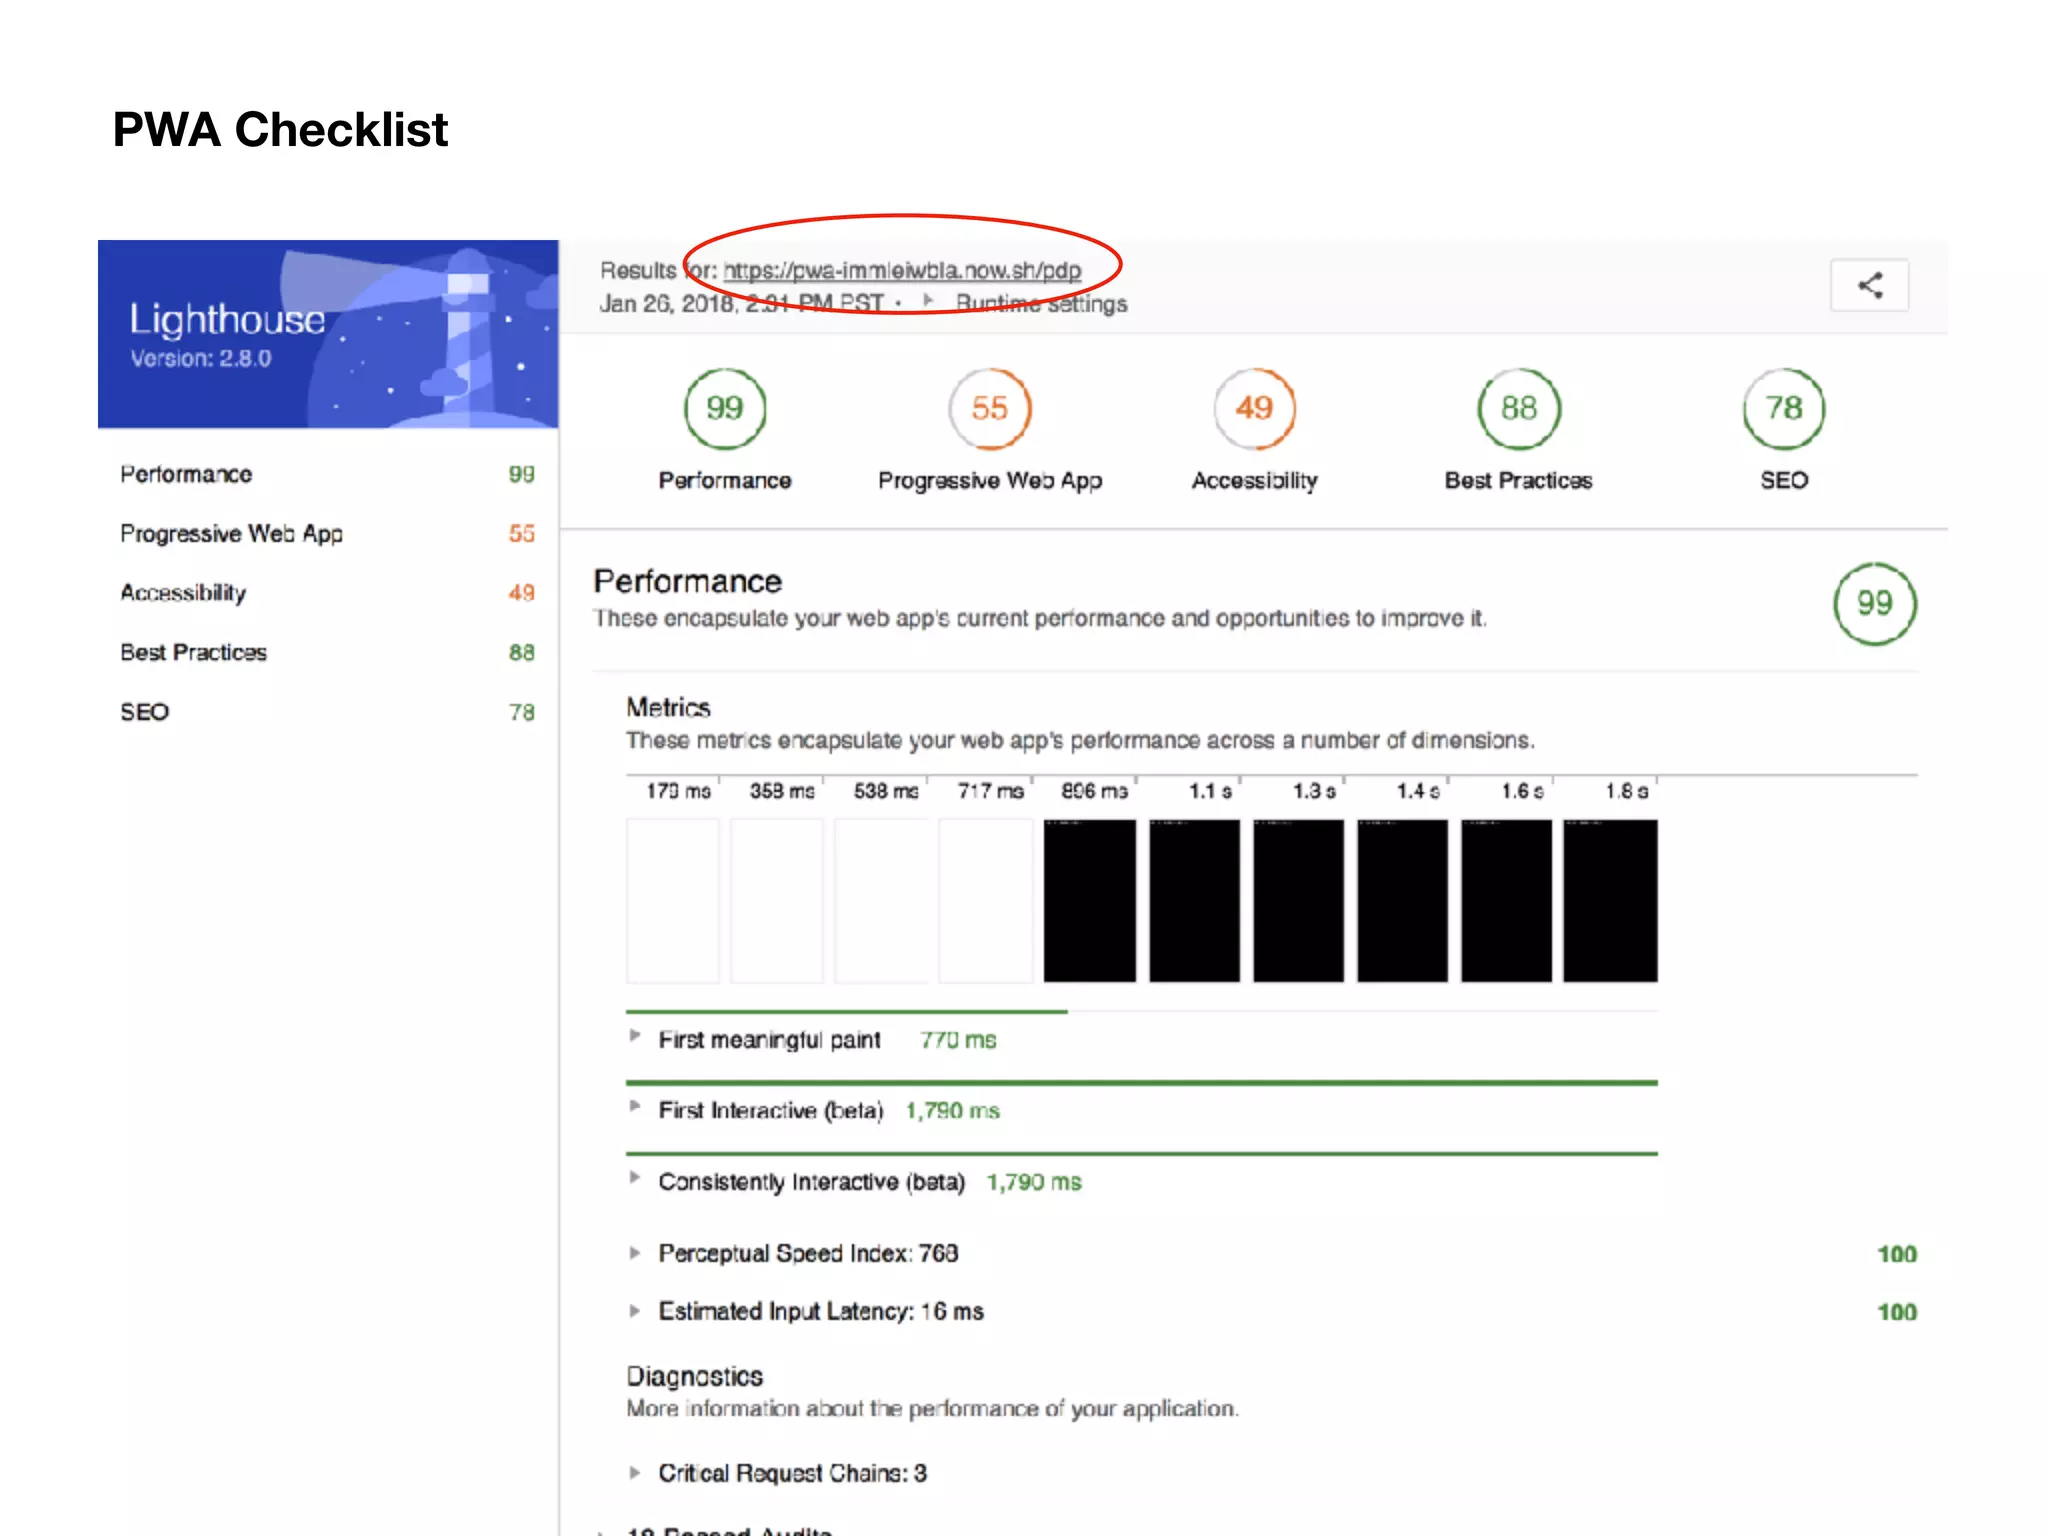Click the sidebar Performance score 99

[x=522, y=474]
